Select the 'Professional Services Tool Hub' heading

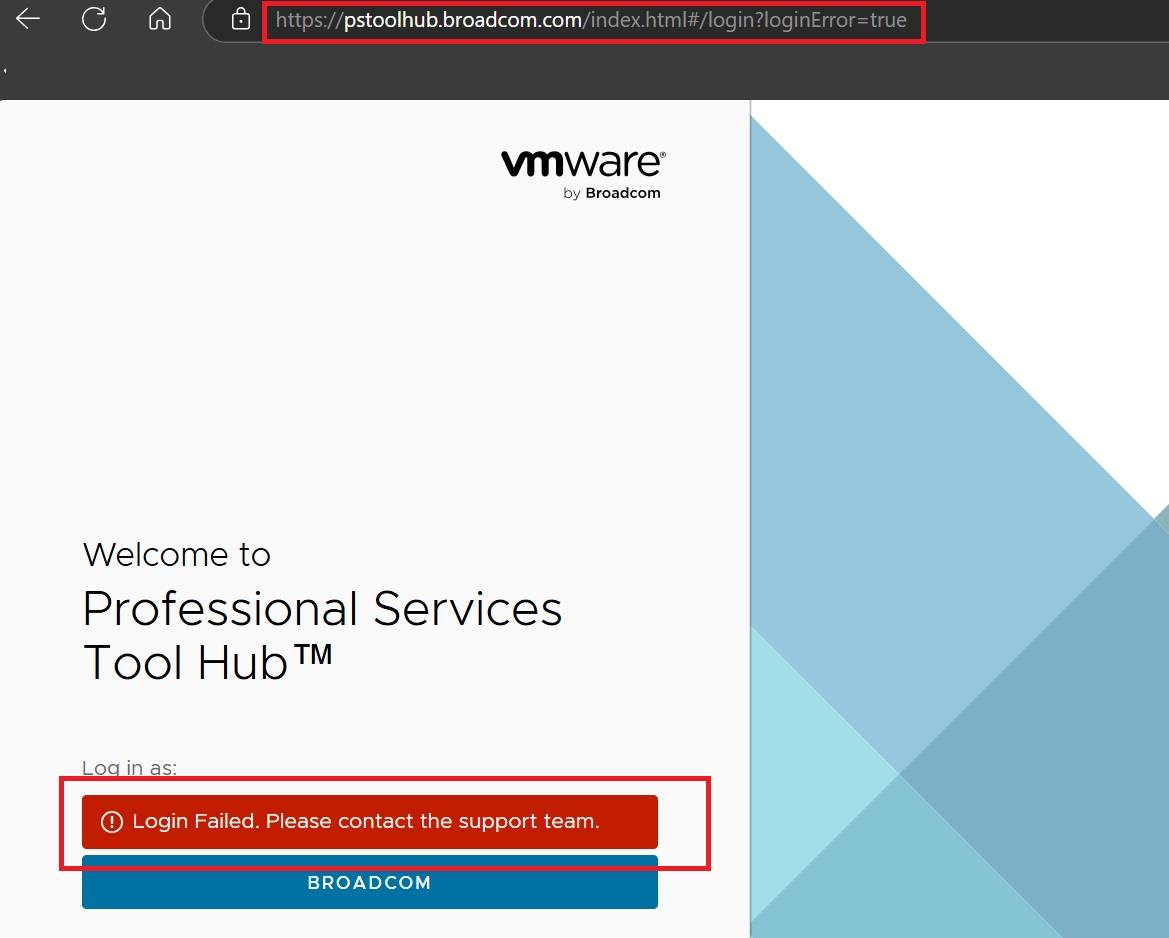tap(322, 635)
